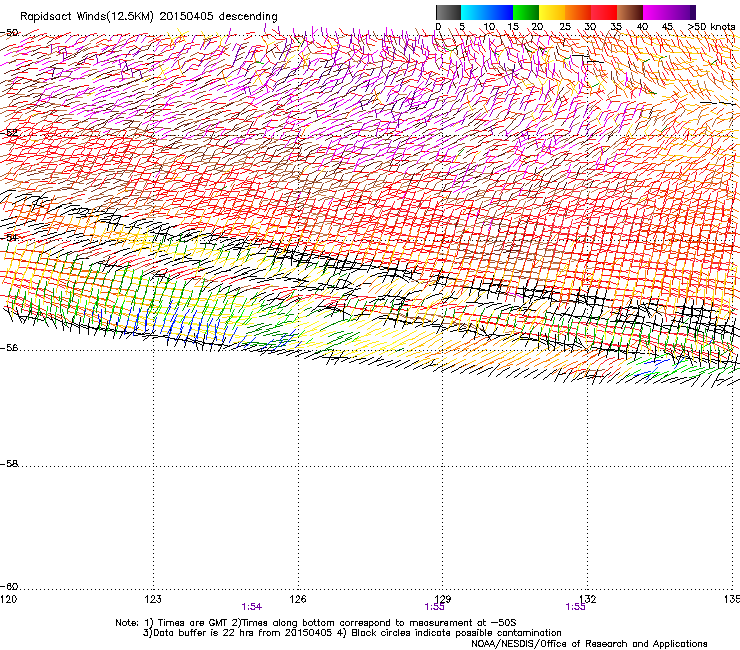Click the latitude label '-52'
This screenshot has width=740, height=650.
[9, 133]
